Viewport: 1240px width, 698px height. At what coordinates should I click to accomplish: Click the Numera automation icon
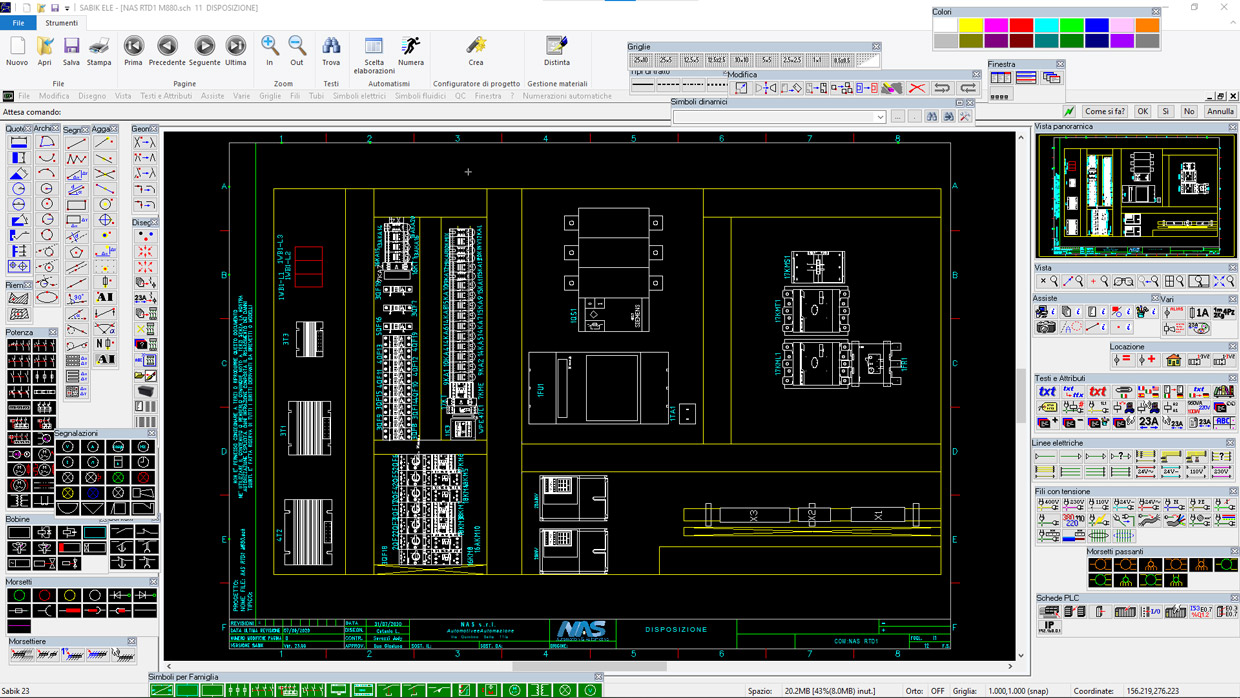pyautogui.click(x=411, y=47)
